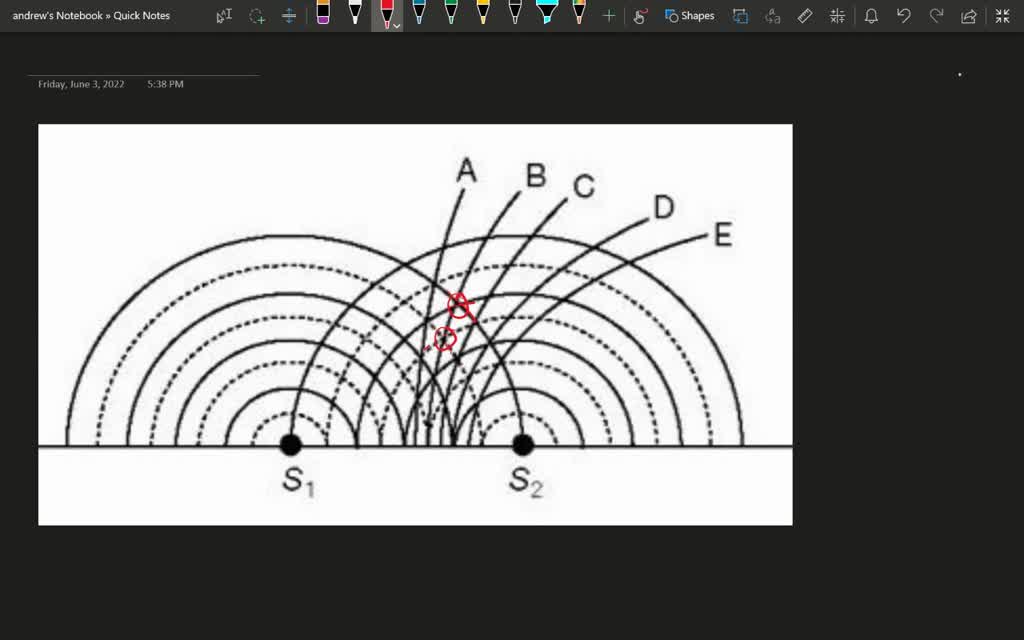Click the page date Friday, June 3, 2022
Viewport: 1024px width, 640px height.
point(81,84)
